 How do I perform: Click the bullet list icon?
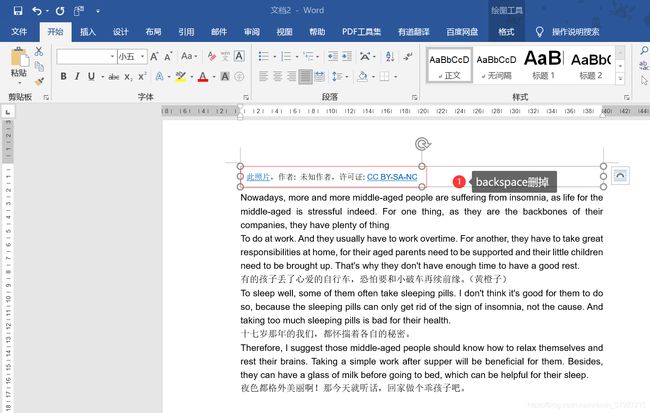(263, 56)
